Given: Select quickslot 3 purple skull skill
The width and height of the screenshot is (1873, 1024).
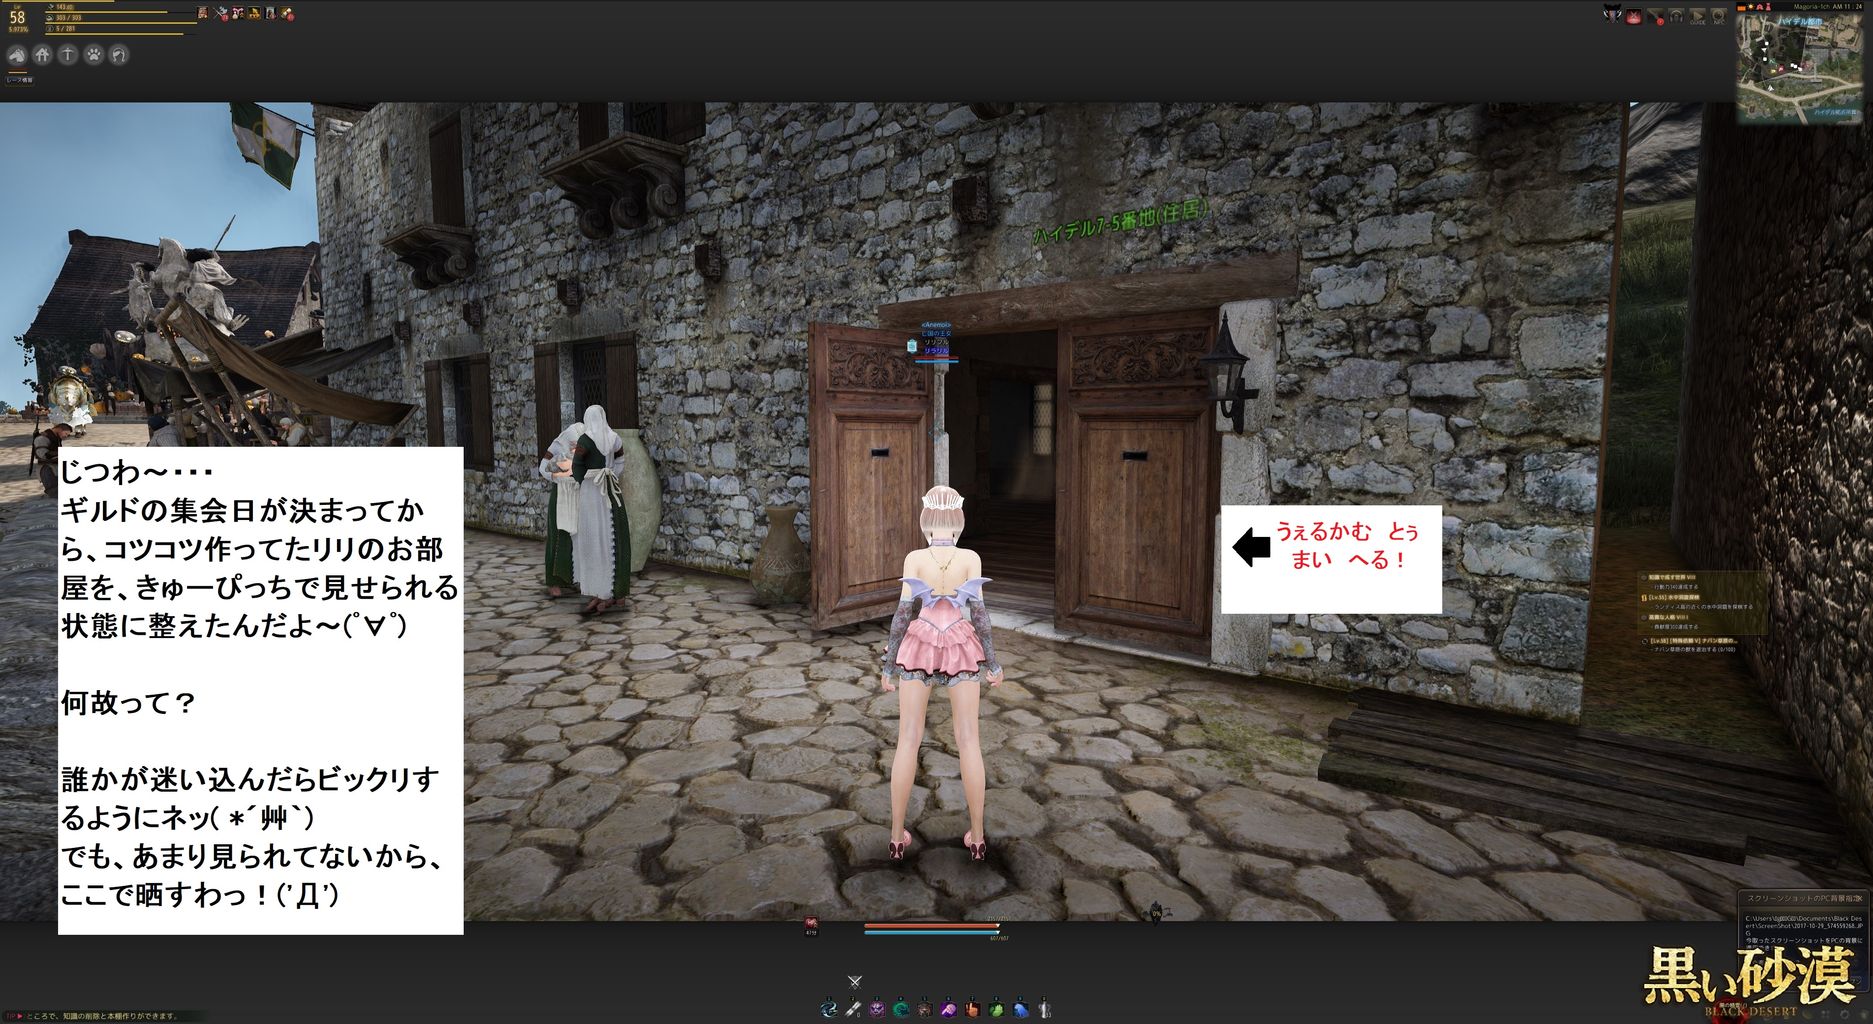Looking at the screenshot, I should [877, 1008].
